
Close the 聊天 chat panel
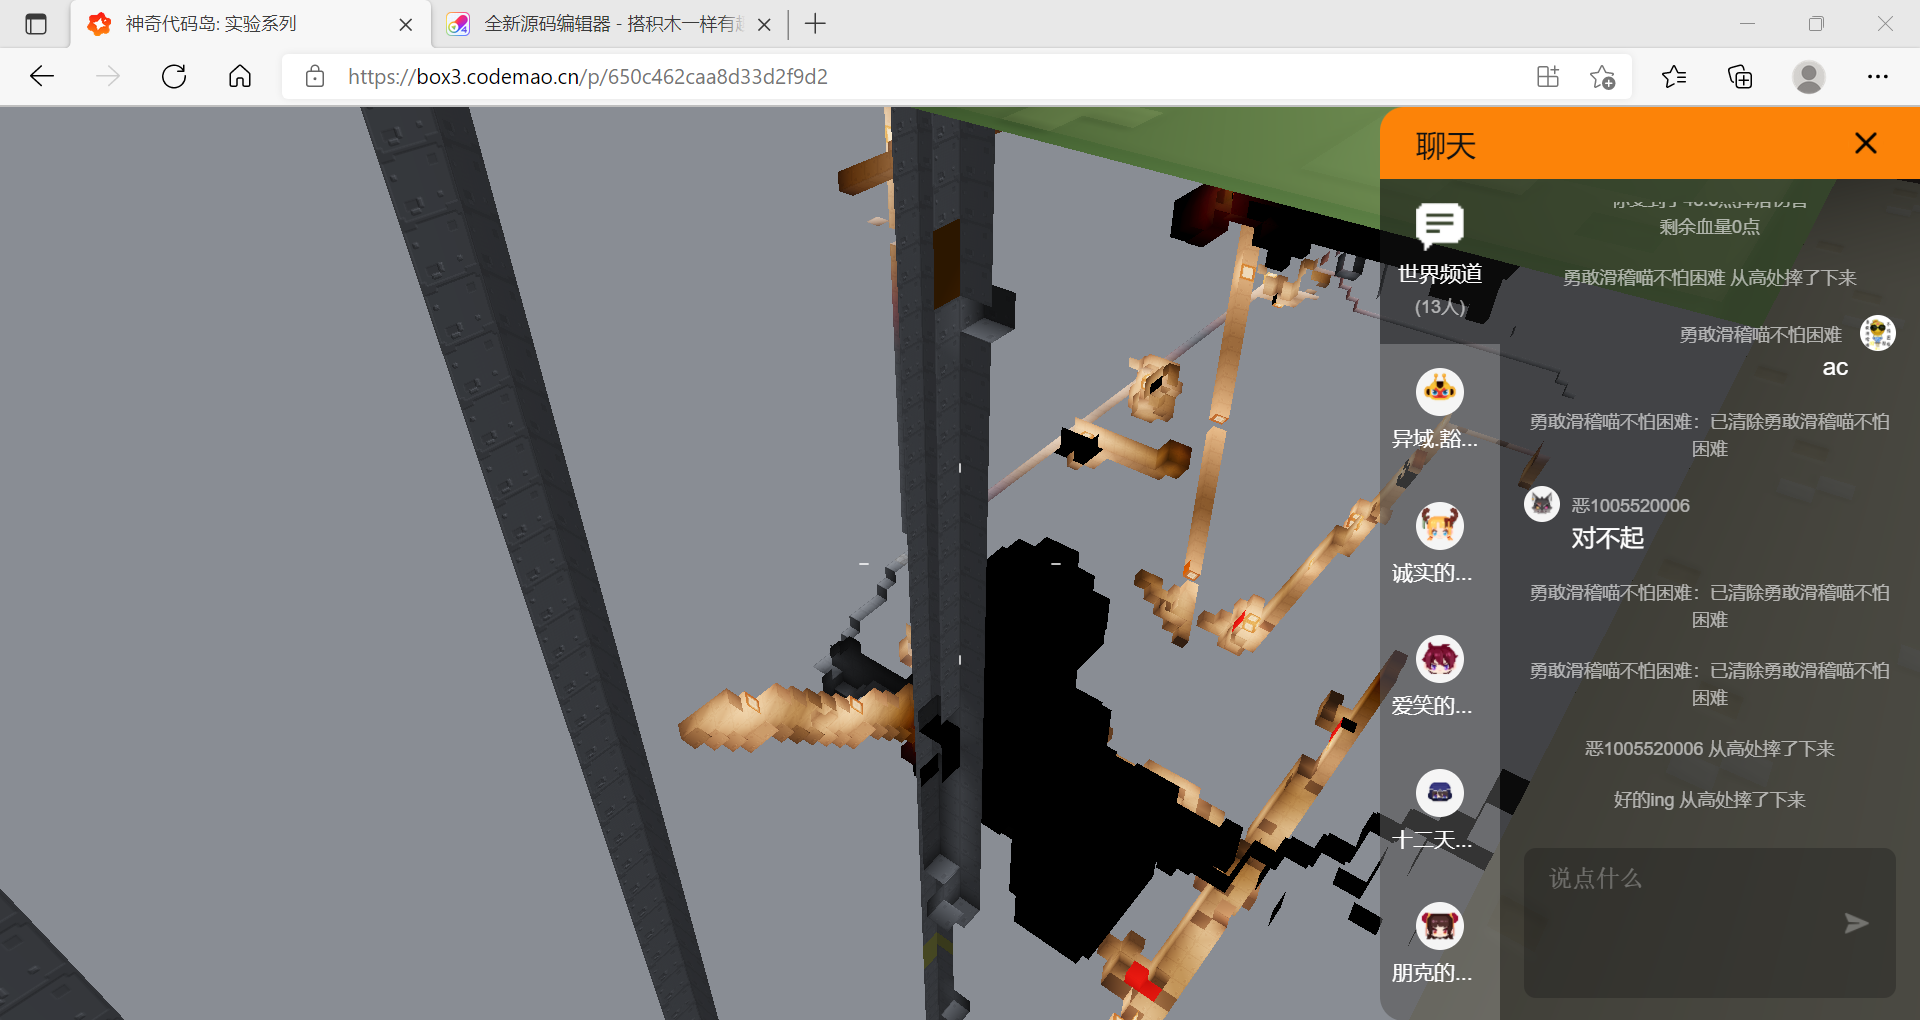click(x=1865, y=143)
